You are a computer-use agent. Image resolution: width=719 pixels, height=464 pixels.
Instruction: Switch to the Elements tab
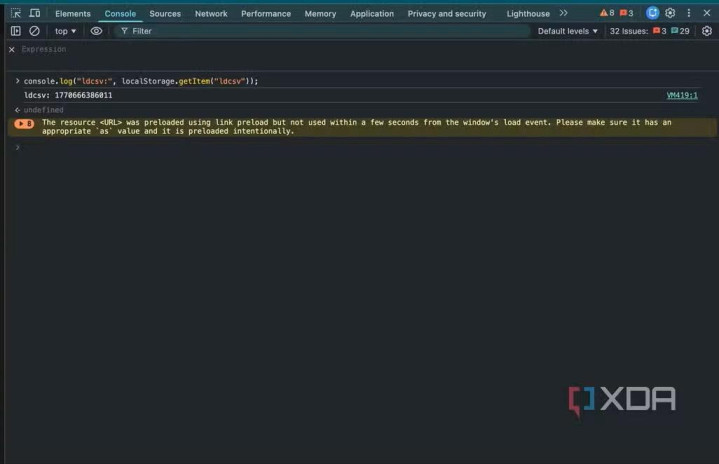tap(73, 14)
